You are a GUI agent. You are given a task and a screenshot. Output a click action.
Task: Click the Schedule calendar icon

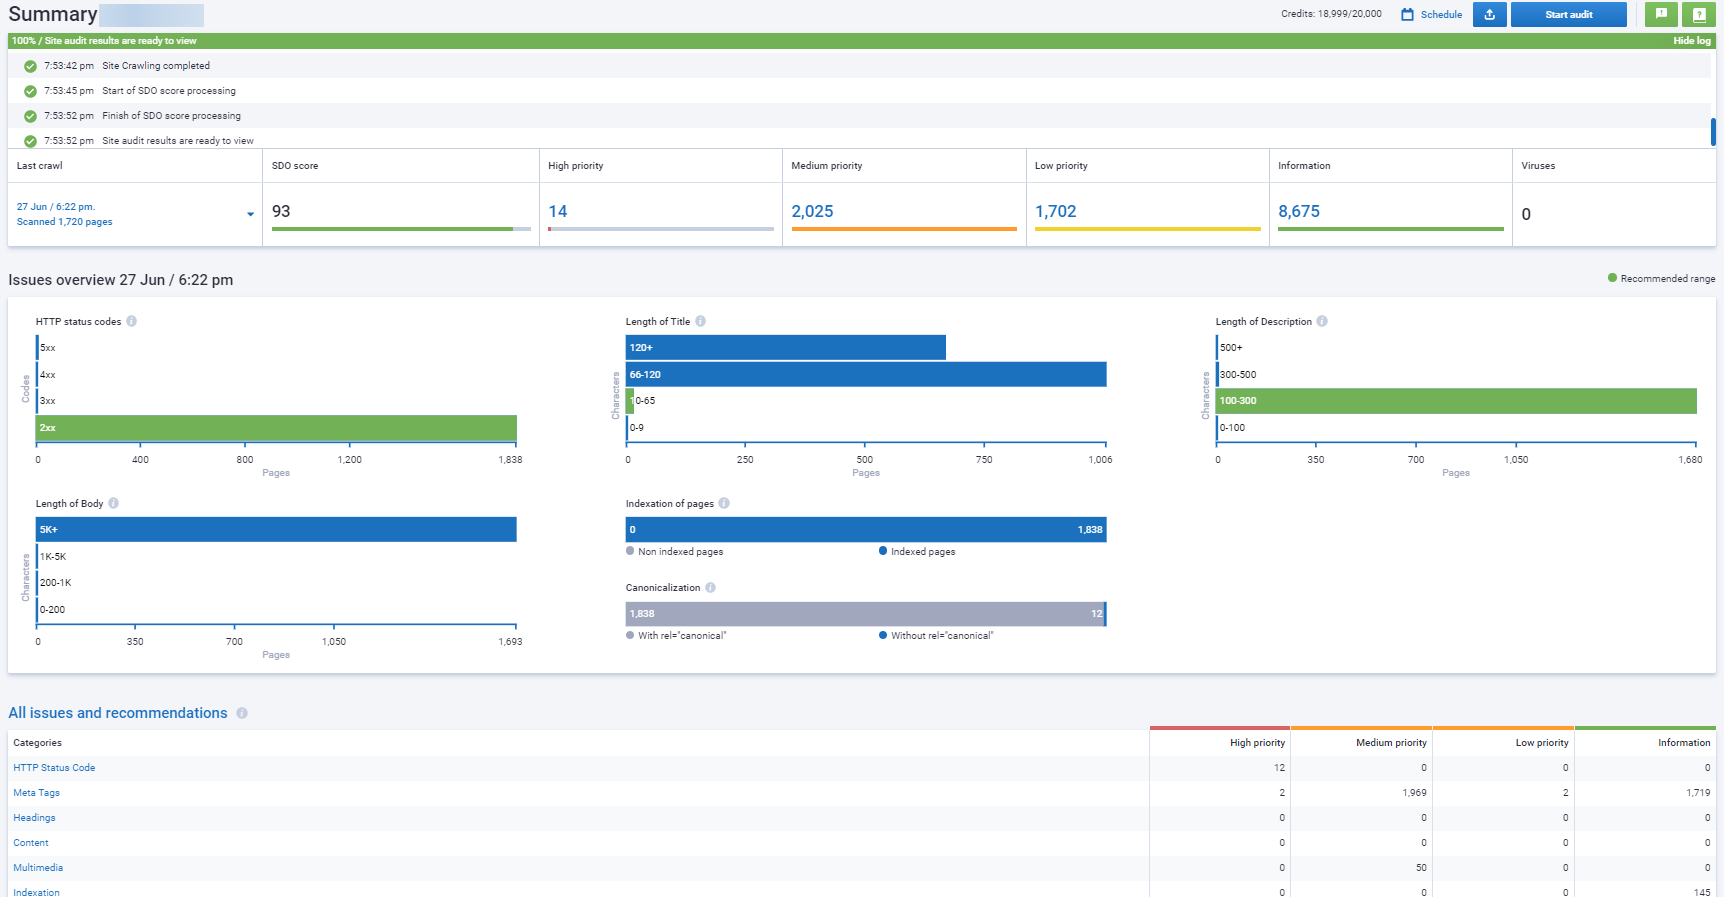click(x=1407, y=14)
